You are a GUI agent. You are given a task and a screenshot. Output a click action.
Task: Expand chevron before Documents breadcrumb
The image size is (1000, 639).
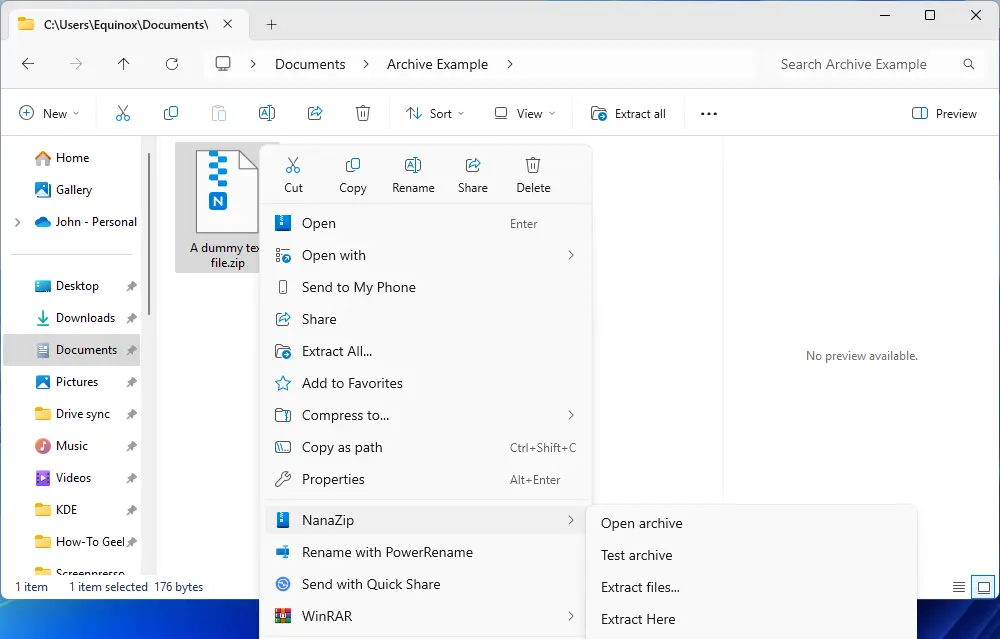[x=253, y=64]
